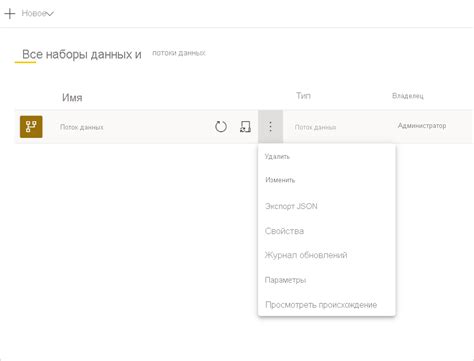Image resolution: width=474 pixels, height=361 pixels.
Task: Choose Удалить from the context menu
Action: (277, 156)
